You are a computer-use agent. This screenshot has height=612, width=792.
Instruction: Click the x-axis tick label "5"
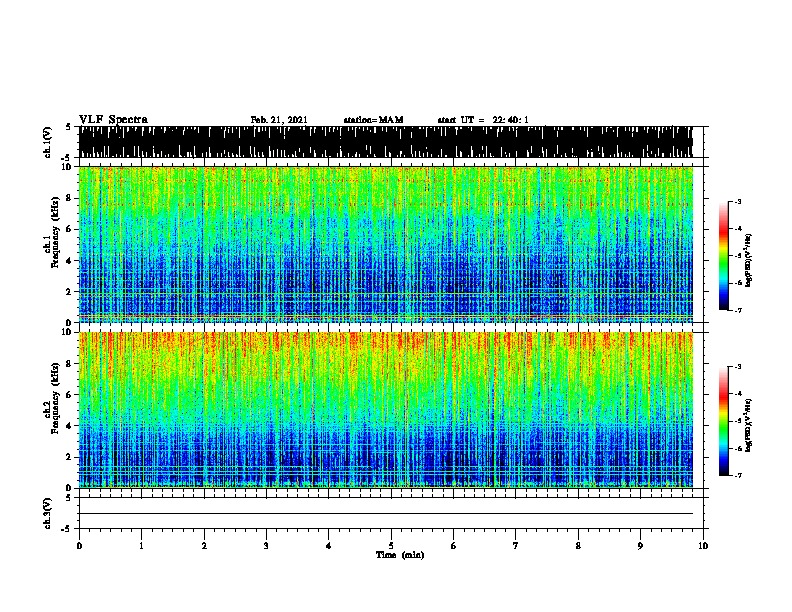391,546
